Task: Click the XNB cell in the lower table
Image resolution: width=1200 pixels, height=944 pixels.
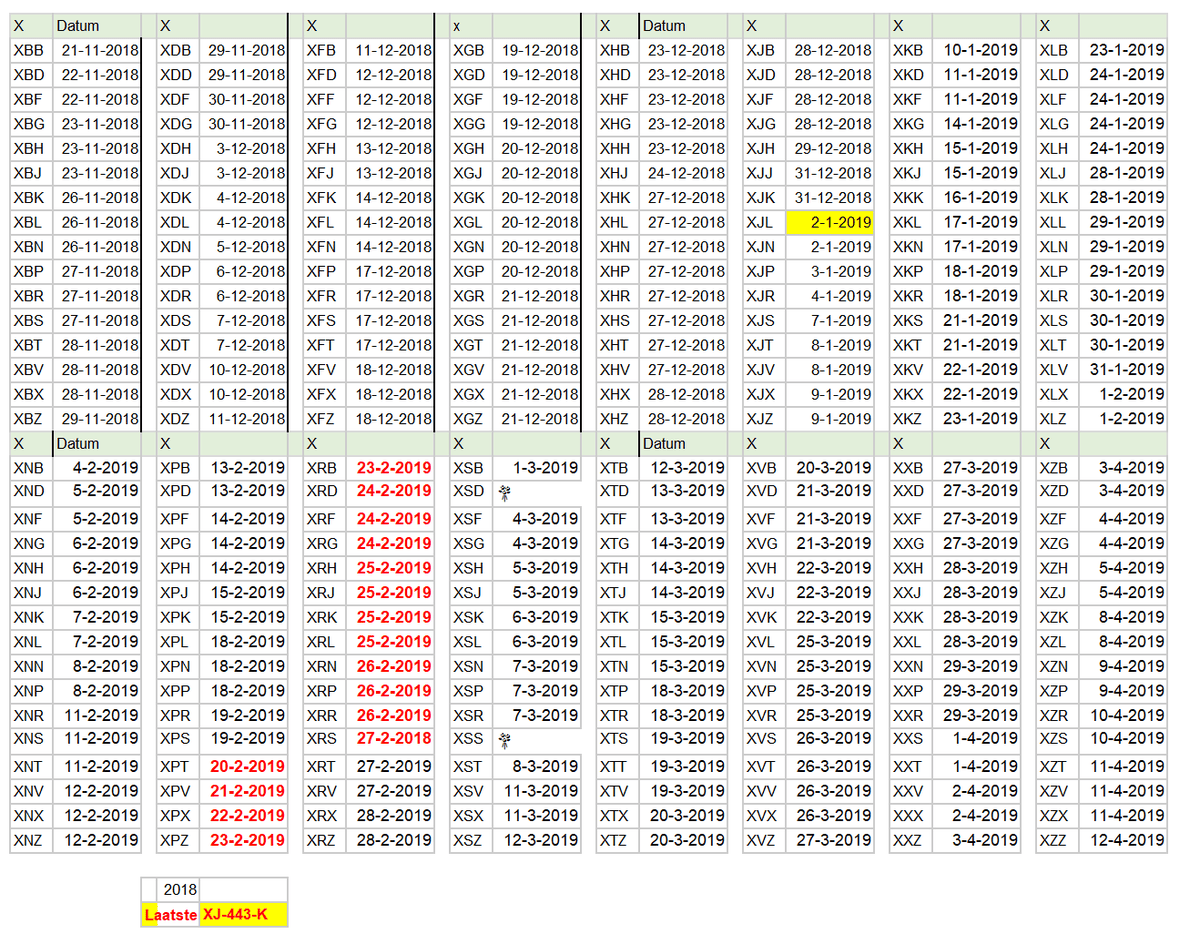Action: [x=30, y=468]
